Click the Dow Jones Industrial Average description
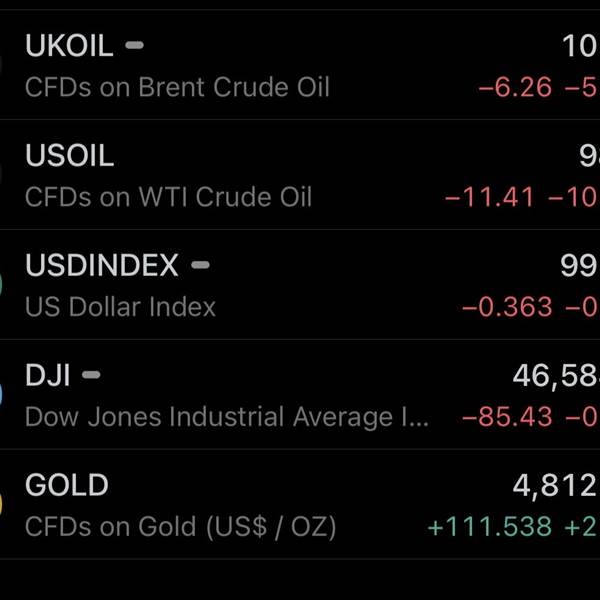 point(226,417)
